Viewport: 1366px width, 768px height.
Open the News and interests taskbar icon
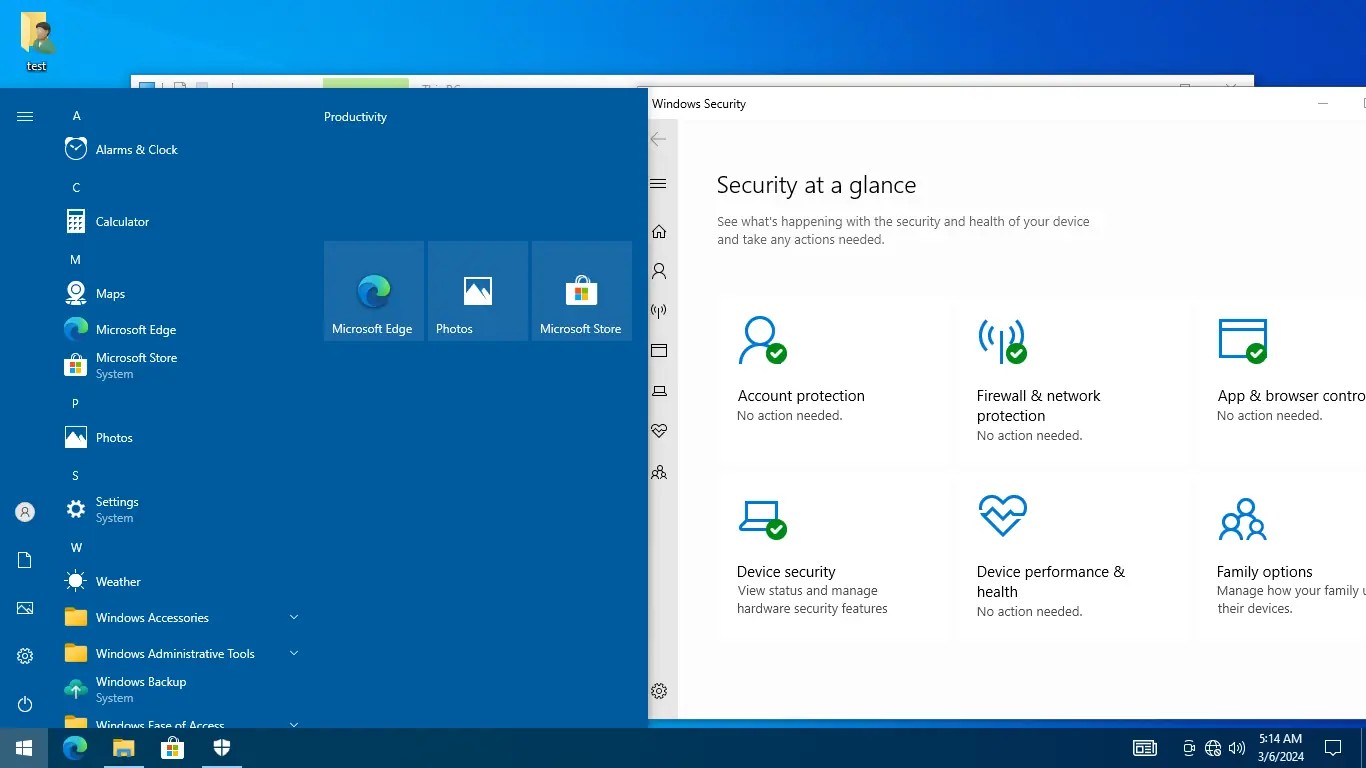tap(1145, 748)
